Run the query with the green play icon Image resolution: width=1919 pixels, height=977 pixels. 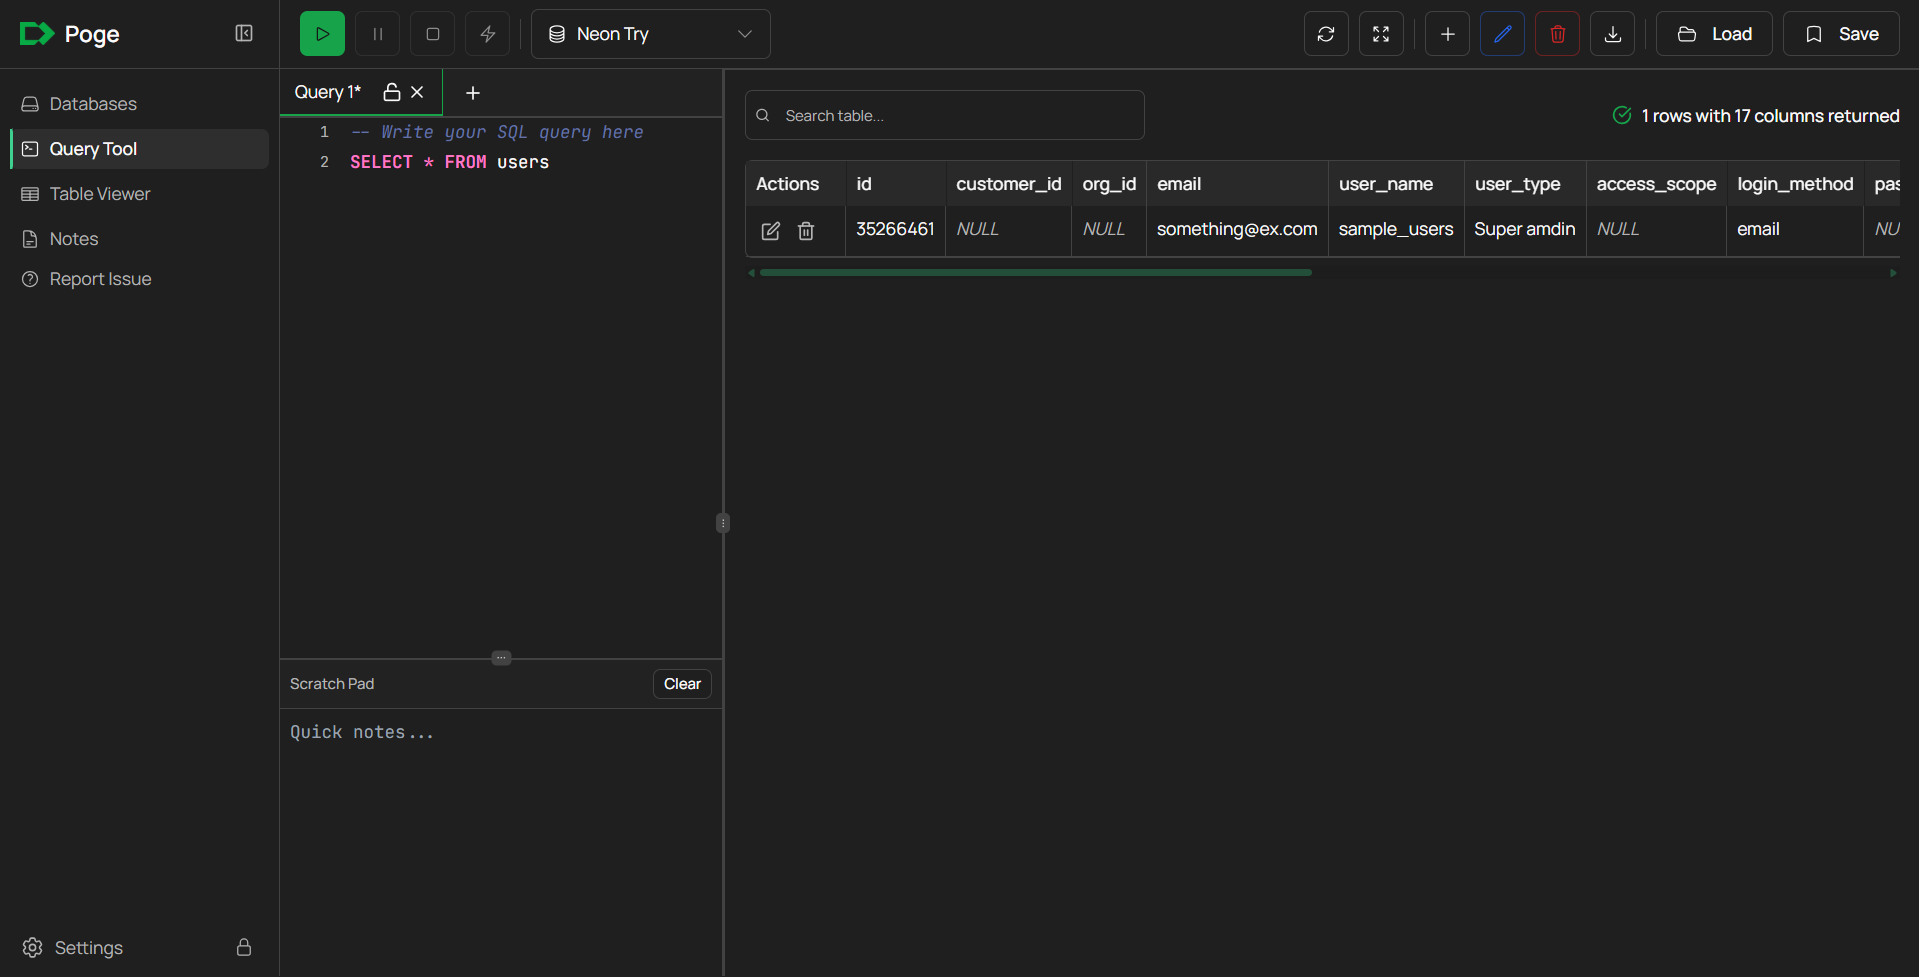click(321, 33)
